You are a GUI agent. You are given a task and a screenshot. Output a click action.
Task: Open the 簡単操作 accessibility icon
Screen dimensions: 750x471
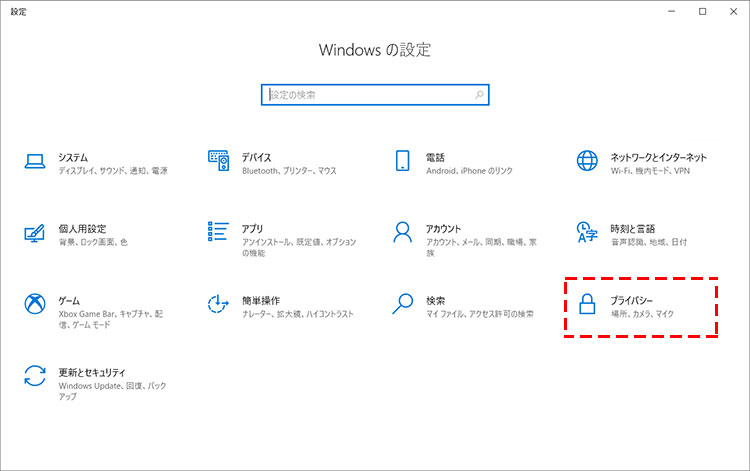(x=218, y=304)
